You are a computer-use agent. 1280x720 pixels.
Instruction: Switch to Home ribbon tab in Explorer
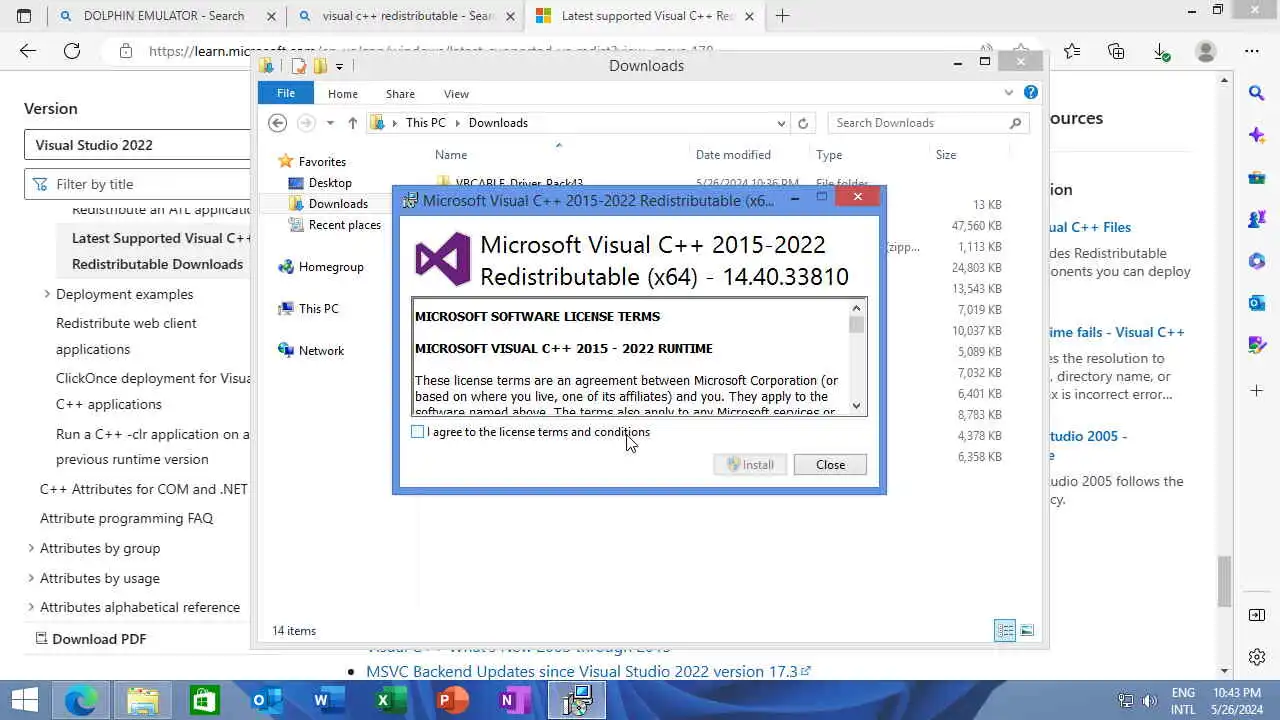coord(343,94)
